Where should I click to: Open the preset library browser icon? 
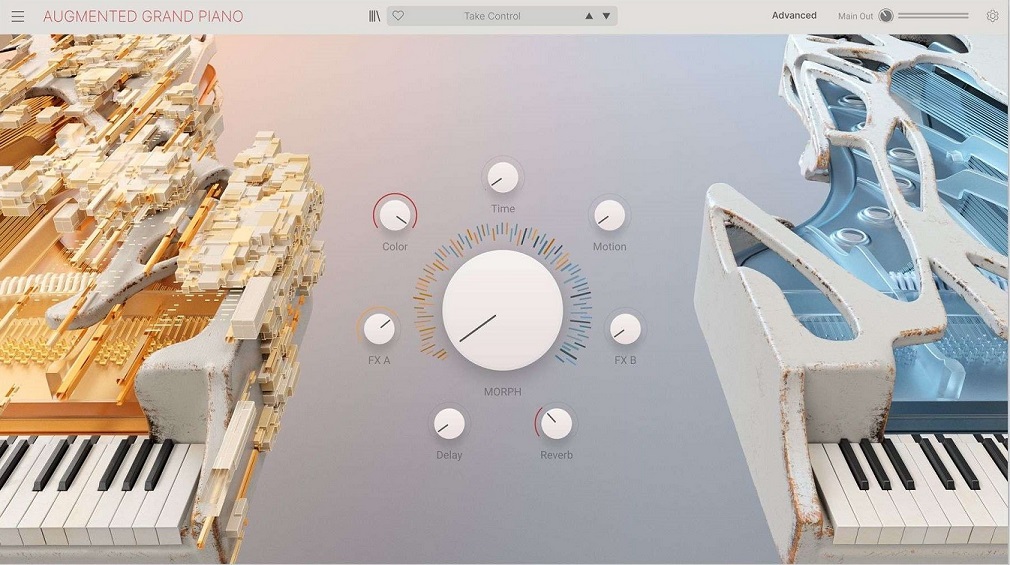point(374,16)
